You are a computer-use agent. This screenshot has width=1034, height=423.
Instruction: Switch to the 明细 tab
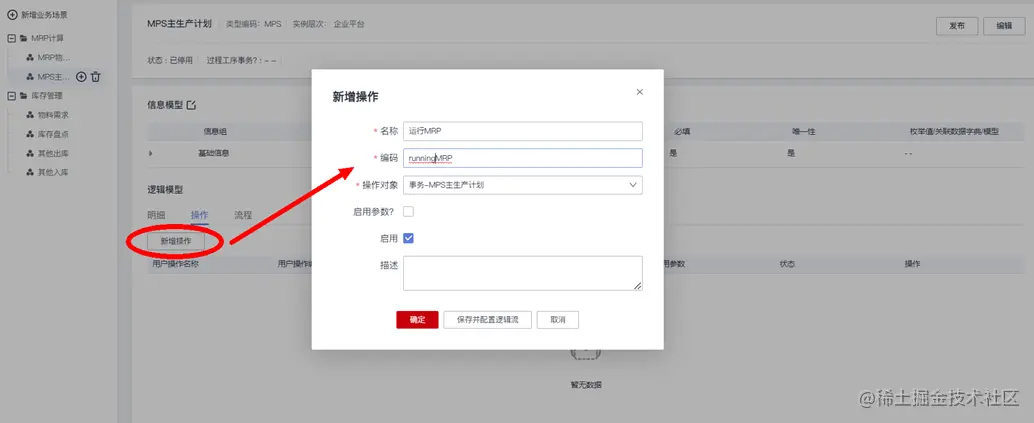[156, 214]
